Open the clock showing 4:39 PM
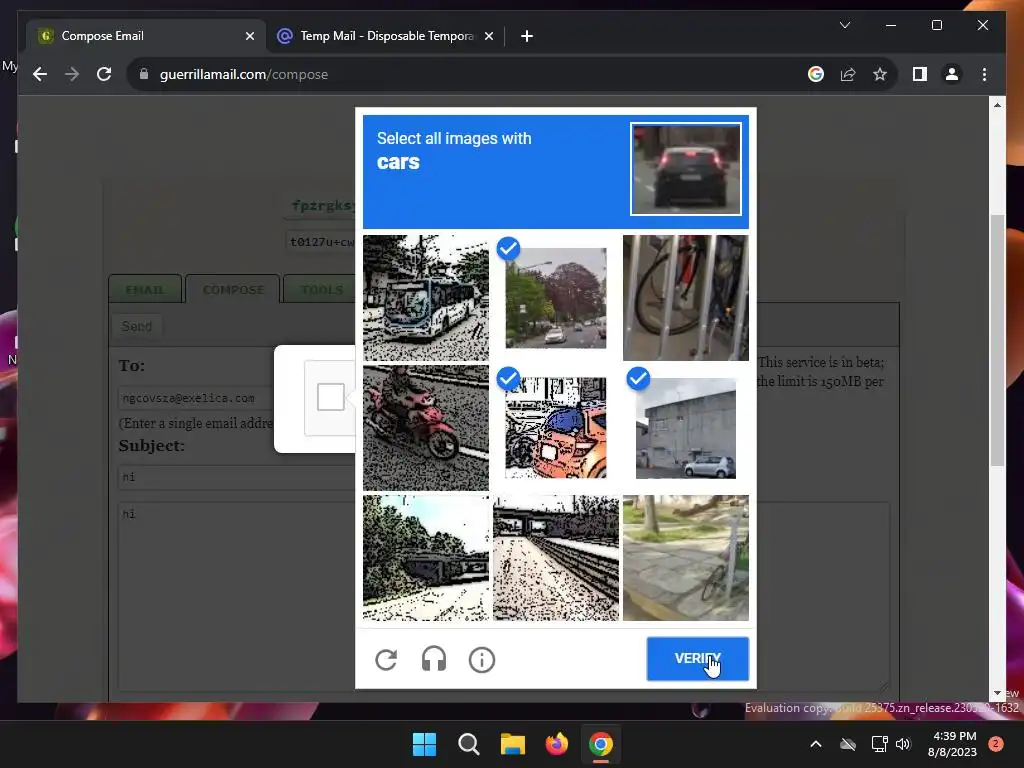 click(x=952, y=744)
